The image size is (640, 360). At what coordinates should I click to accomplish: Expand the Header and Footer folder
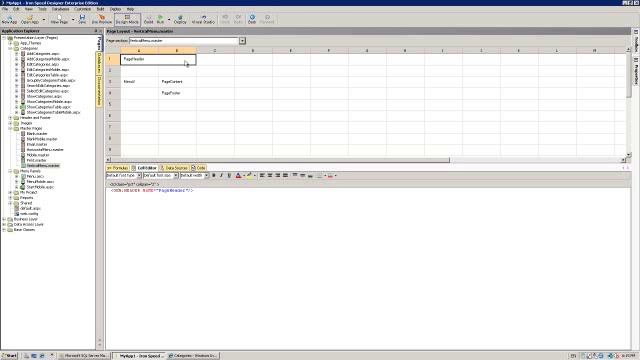point(11,118)
